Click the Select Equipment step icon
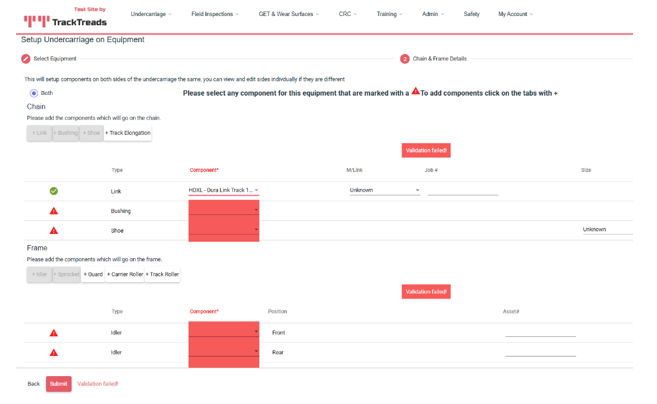 tap(26, 59)
